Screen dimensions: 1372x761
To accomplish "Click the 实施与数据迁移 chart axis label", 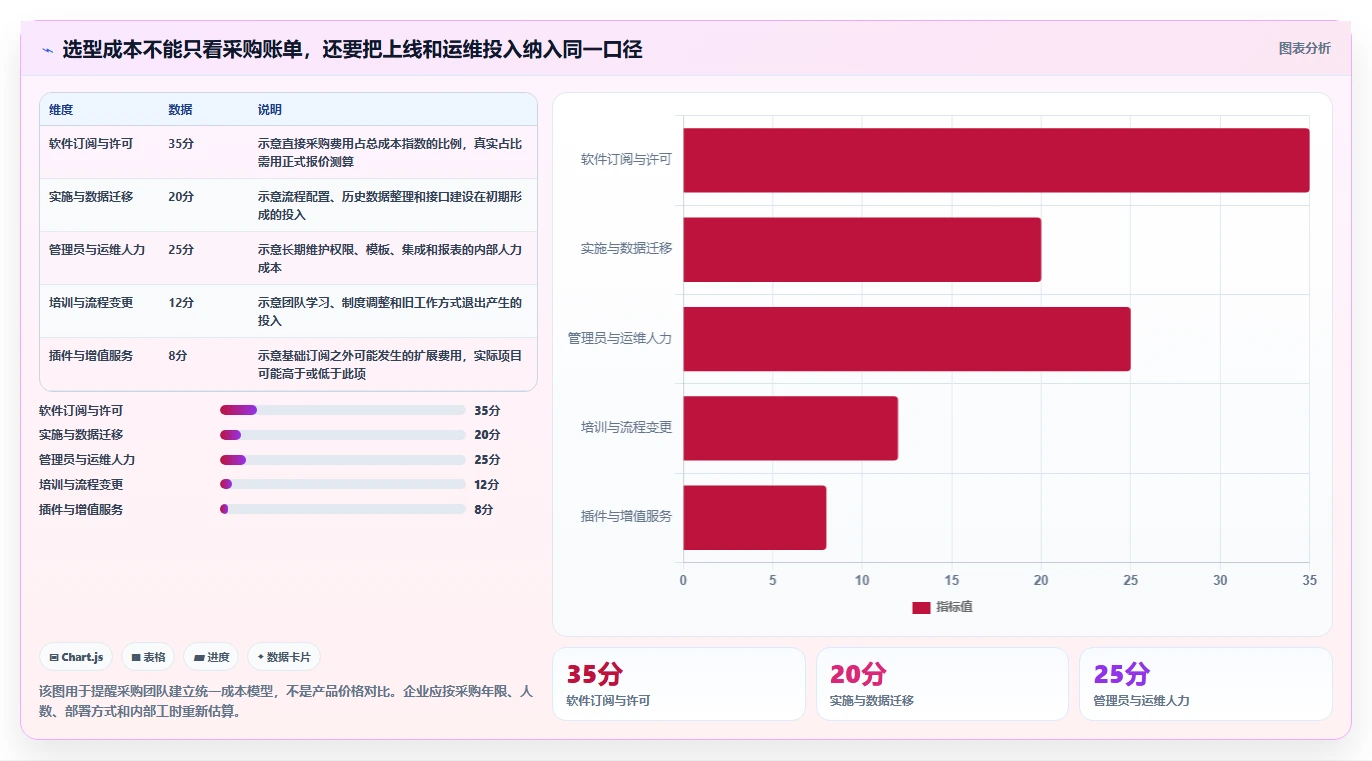I will 626,249.
